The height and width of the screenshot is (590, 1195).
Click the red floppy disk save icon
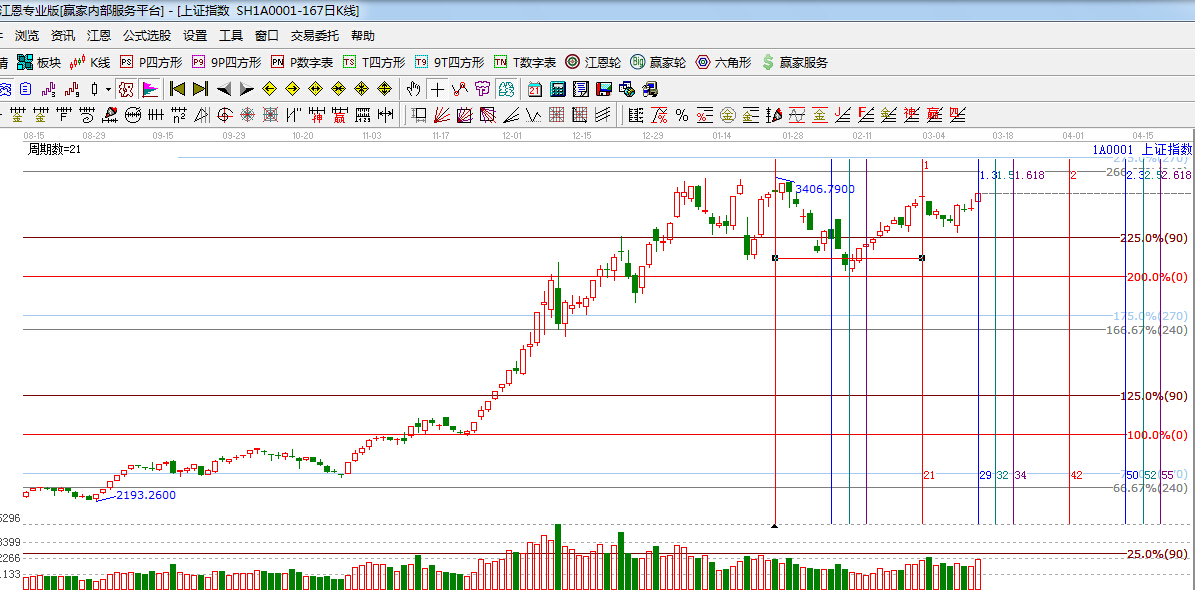[x=604, y=89]
